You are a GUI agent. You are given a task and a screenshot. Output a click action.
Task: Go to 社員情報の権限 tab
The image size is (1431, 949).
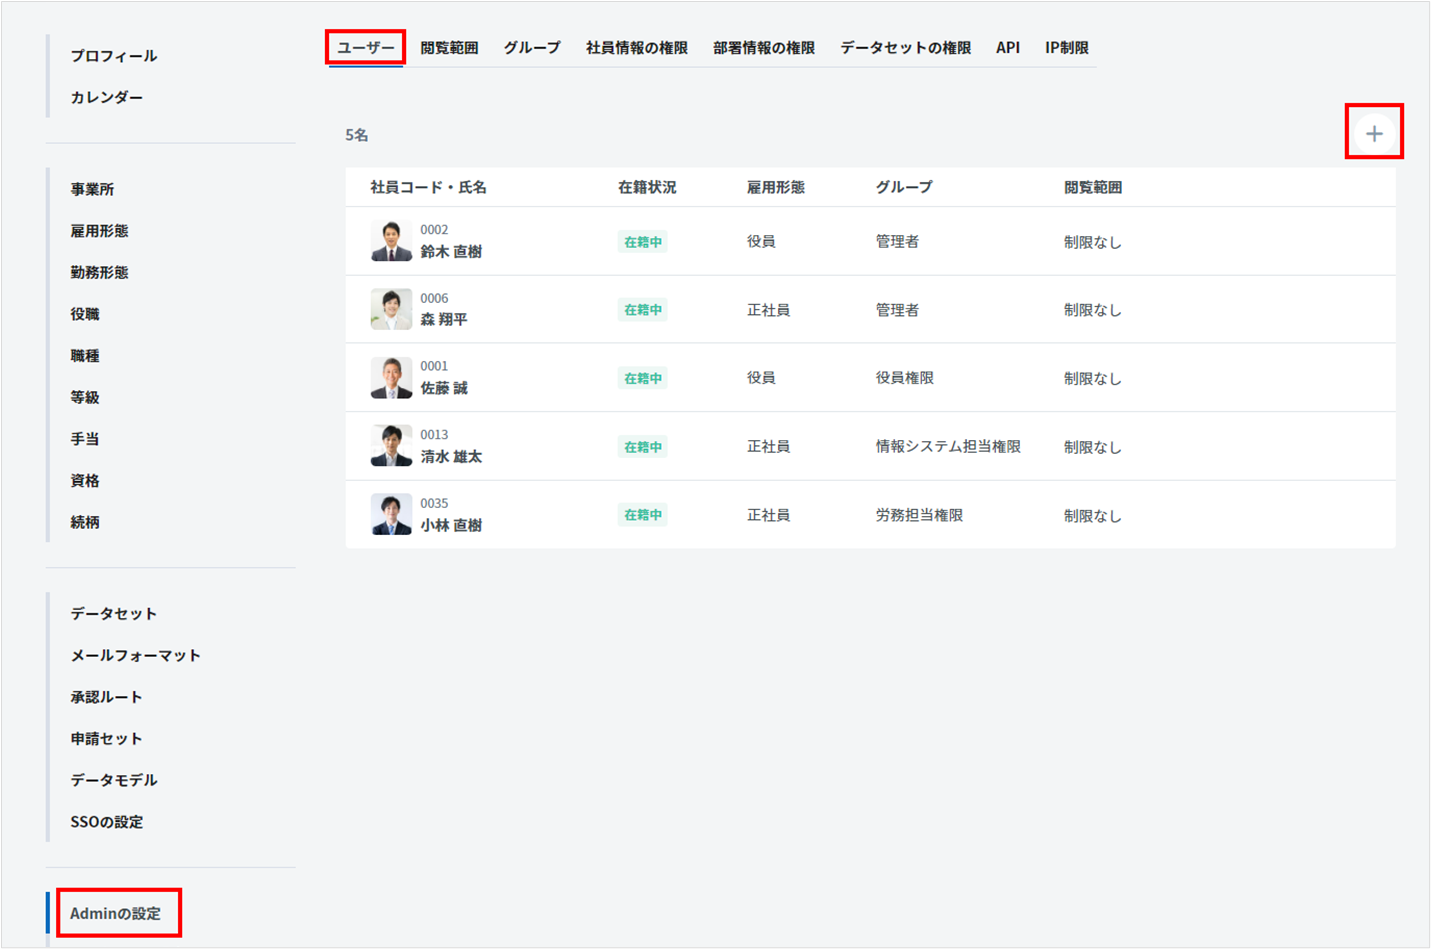click(636, 48)
